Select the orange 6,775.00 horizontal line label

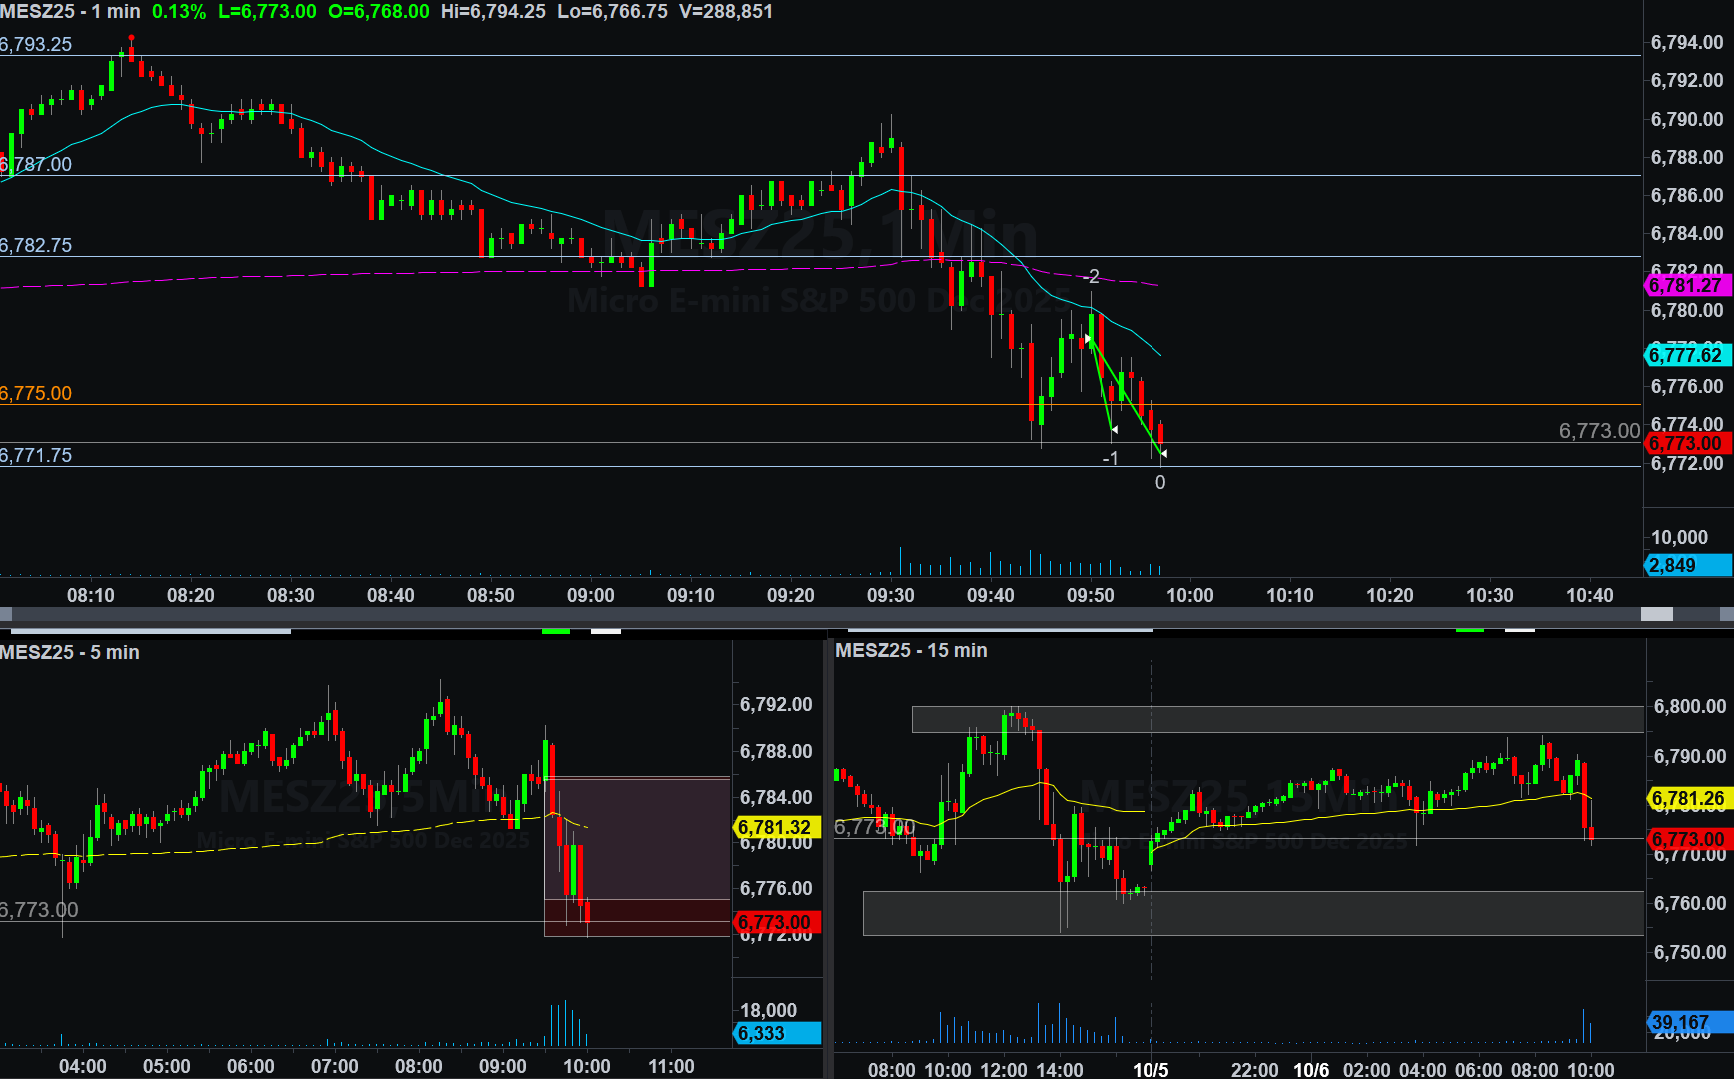(36, 393)
